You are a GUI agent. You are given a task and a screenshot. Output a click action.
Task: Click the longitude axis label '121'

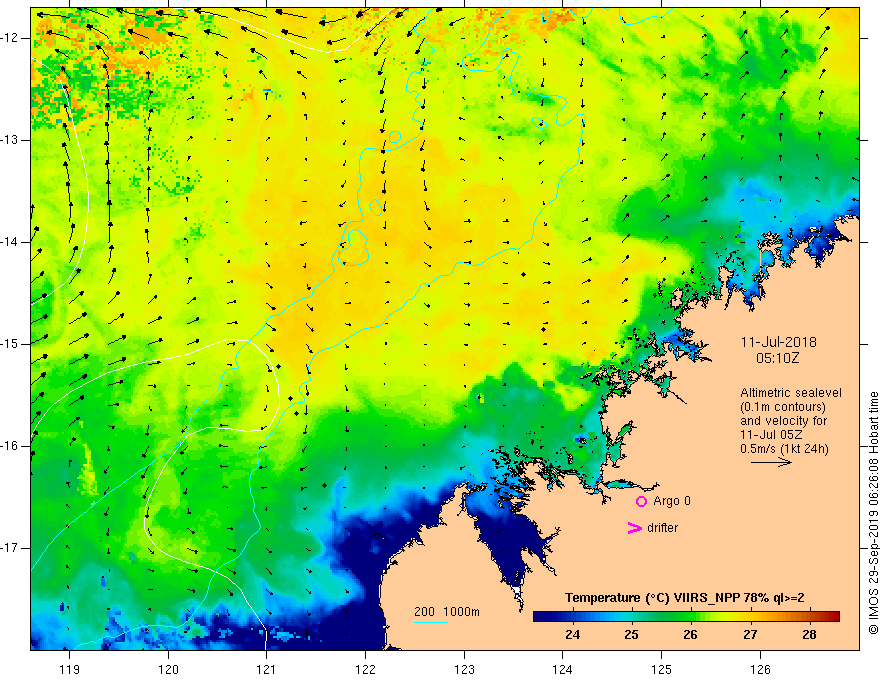coord(267,669)
